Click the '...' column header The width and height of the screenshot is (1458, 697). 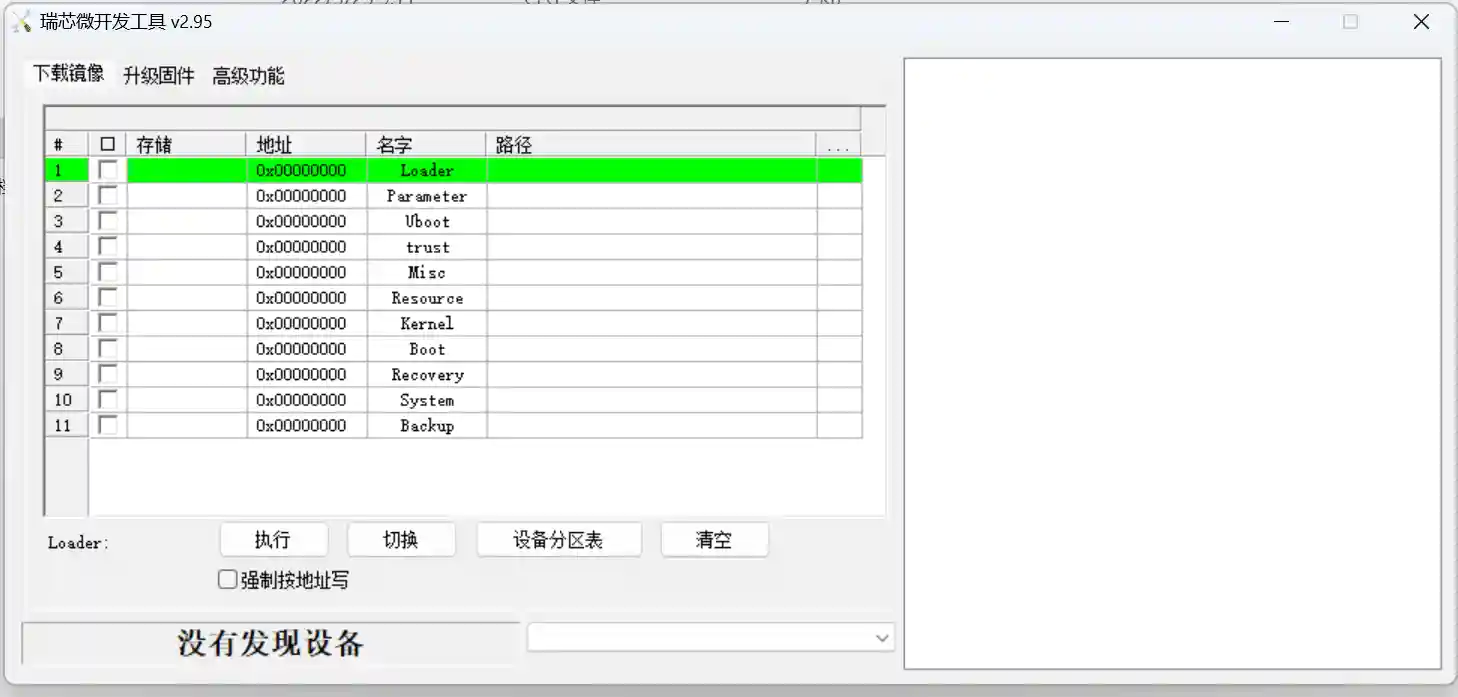click(x=839, y=145)
